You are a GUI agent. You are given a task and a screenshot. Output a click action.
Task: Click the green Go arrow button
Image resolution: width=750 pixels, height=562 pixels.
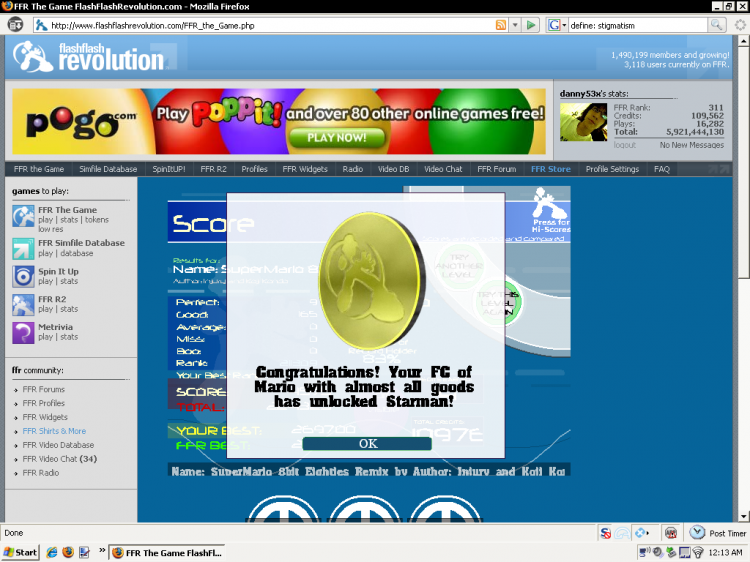click(x=531, y=25)
